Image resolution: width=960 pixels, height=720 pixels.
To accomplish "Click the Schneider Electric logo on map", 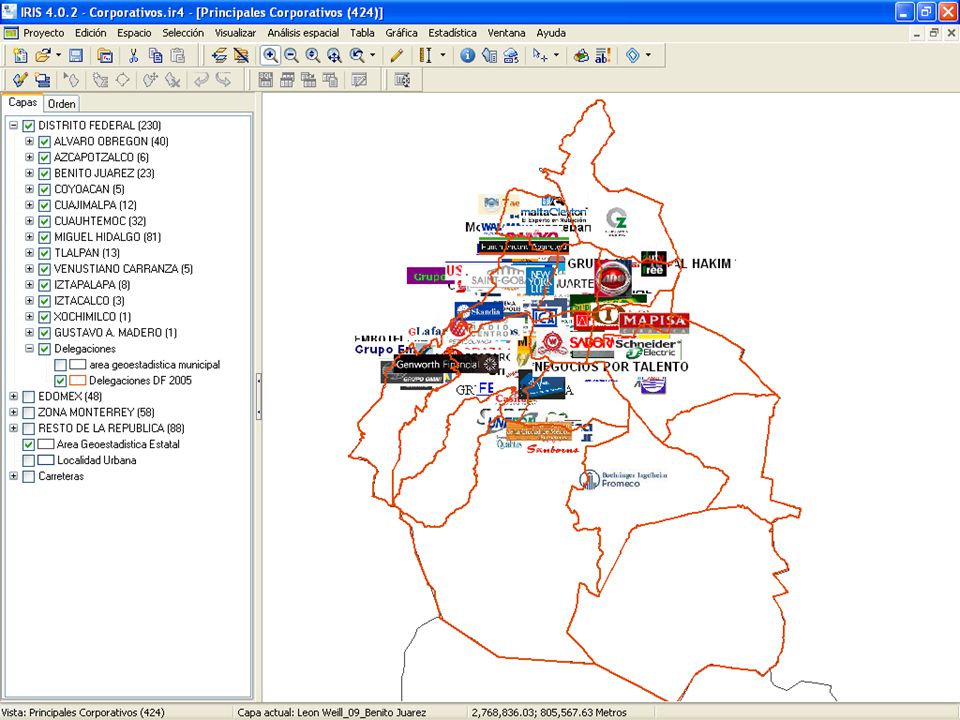I will point(646,348).
